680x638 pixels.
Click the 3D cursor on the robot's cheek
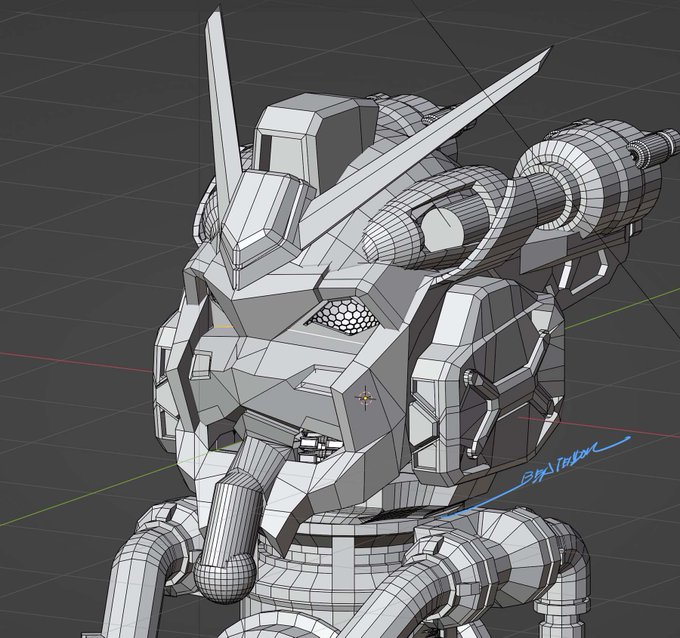365,398
